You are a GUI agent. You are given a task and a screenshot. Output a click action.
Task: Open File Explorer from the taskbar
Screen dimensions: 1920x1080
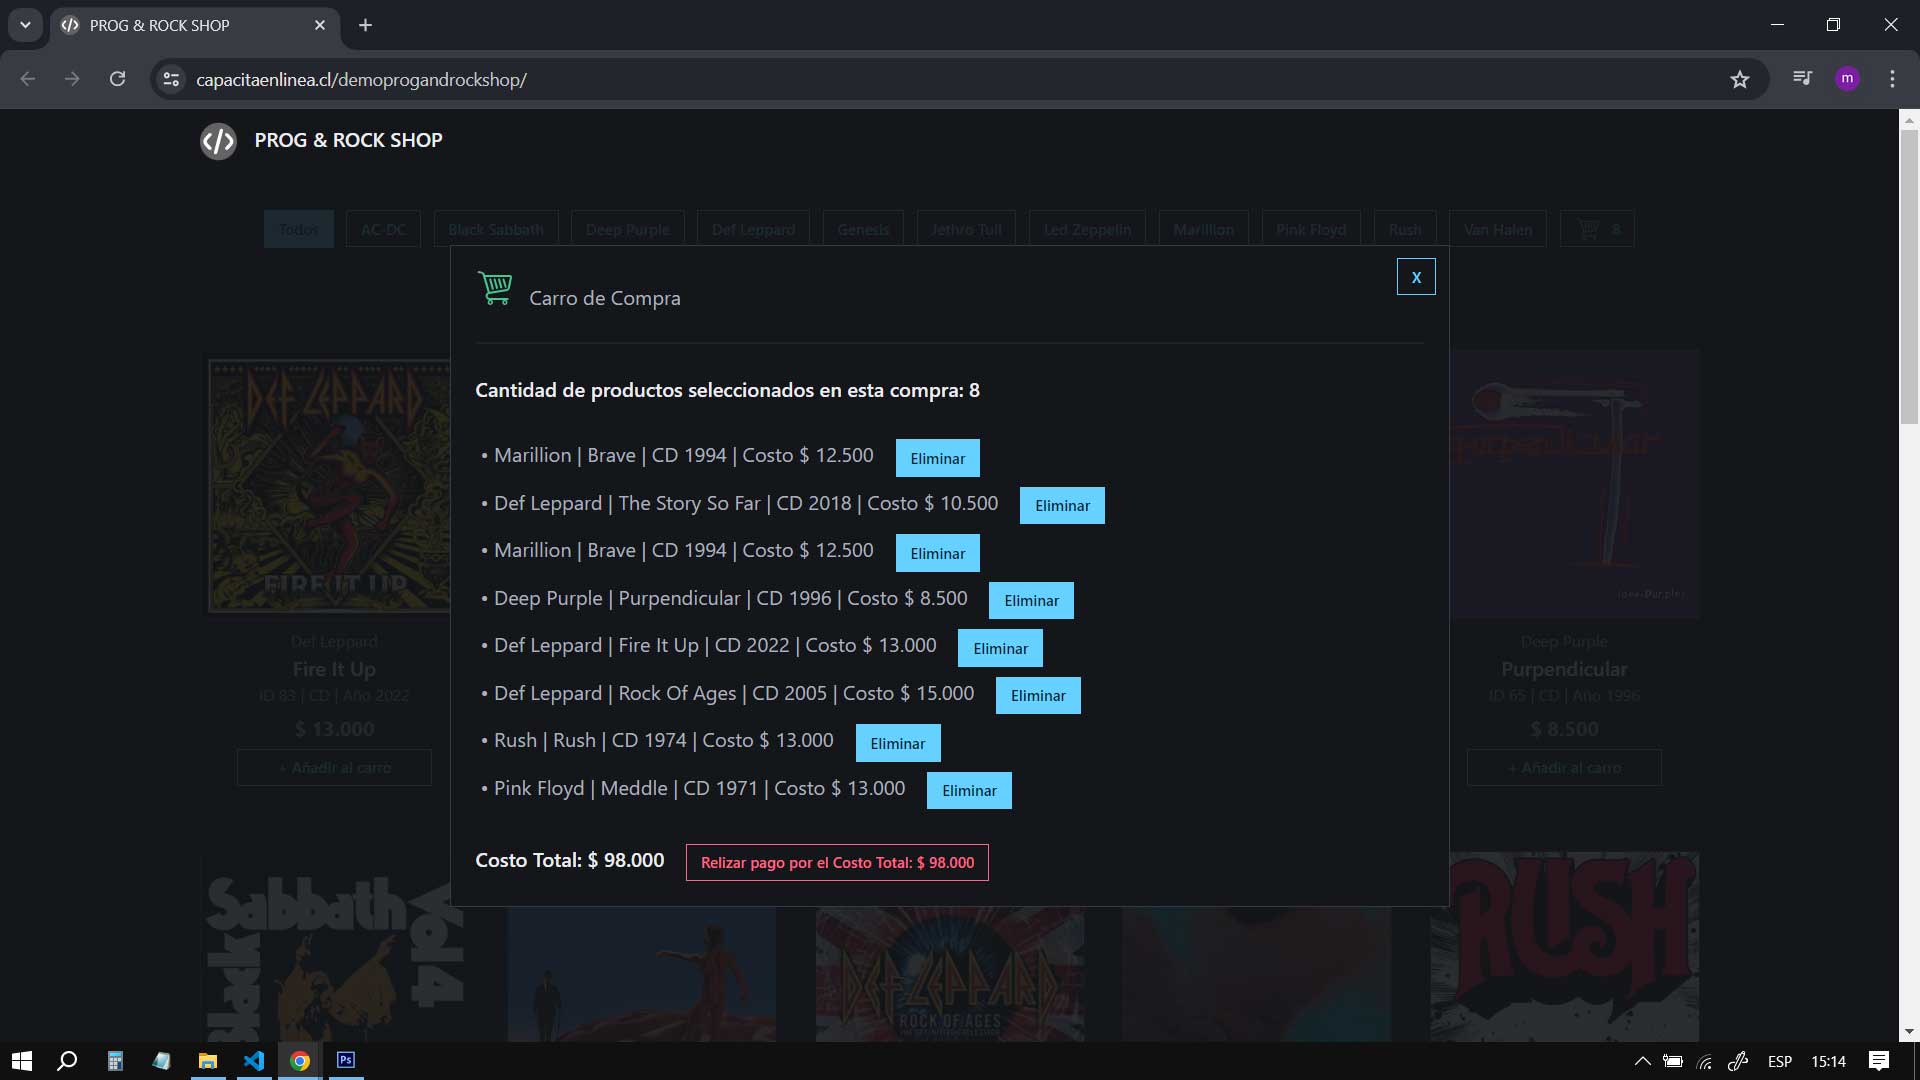(208, 1061)
